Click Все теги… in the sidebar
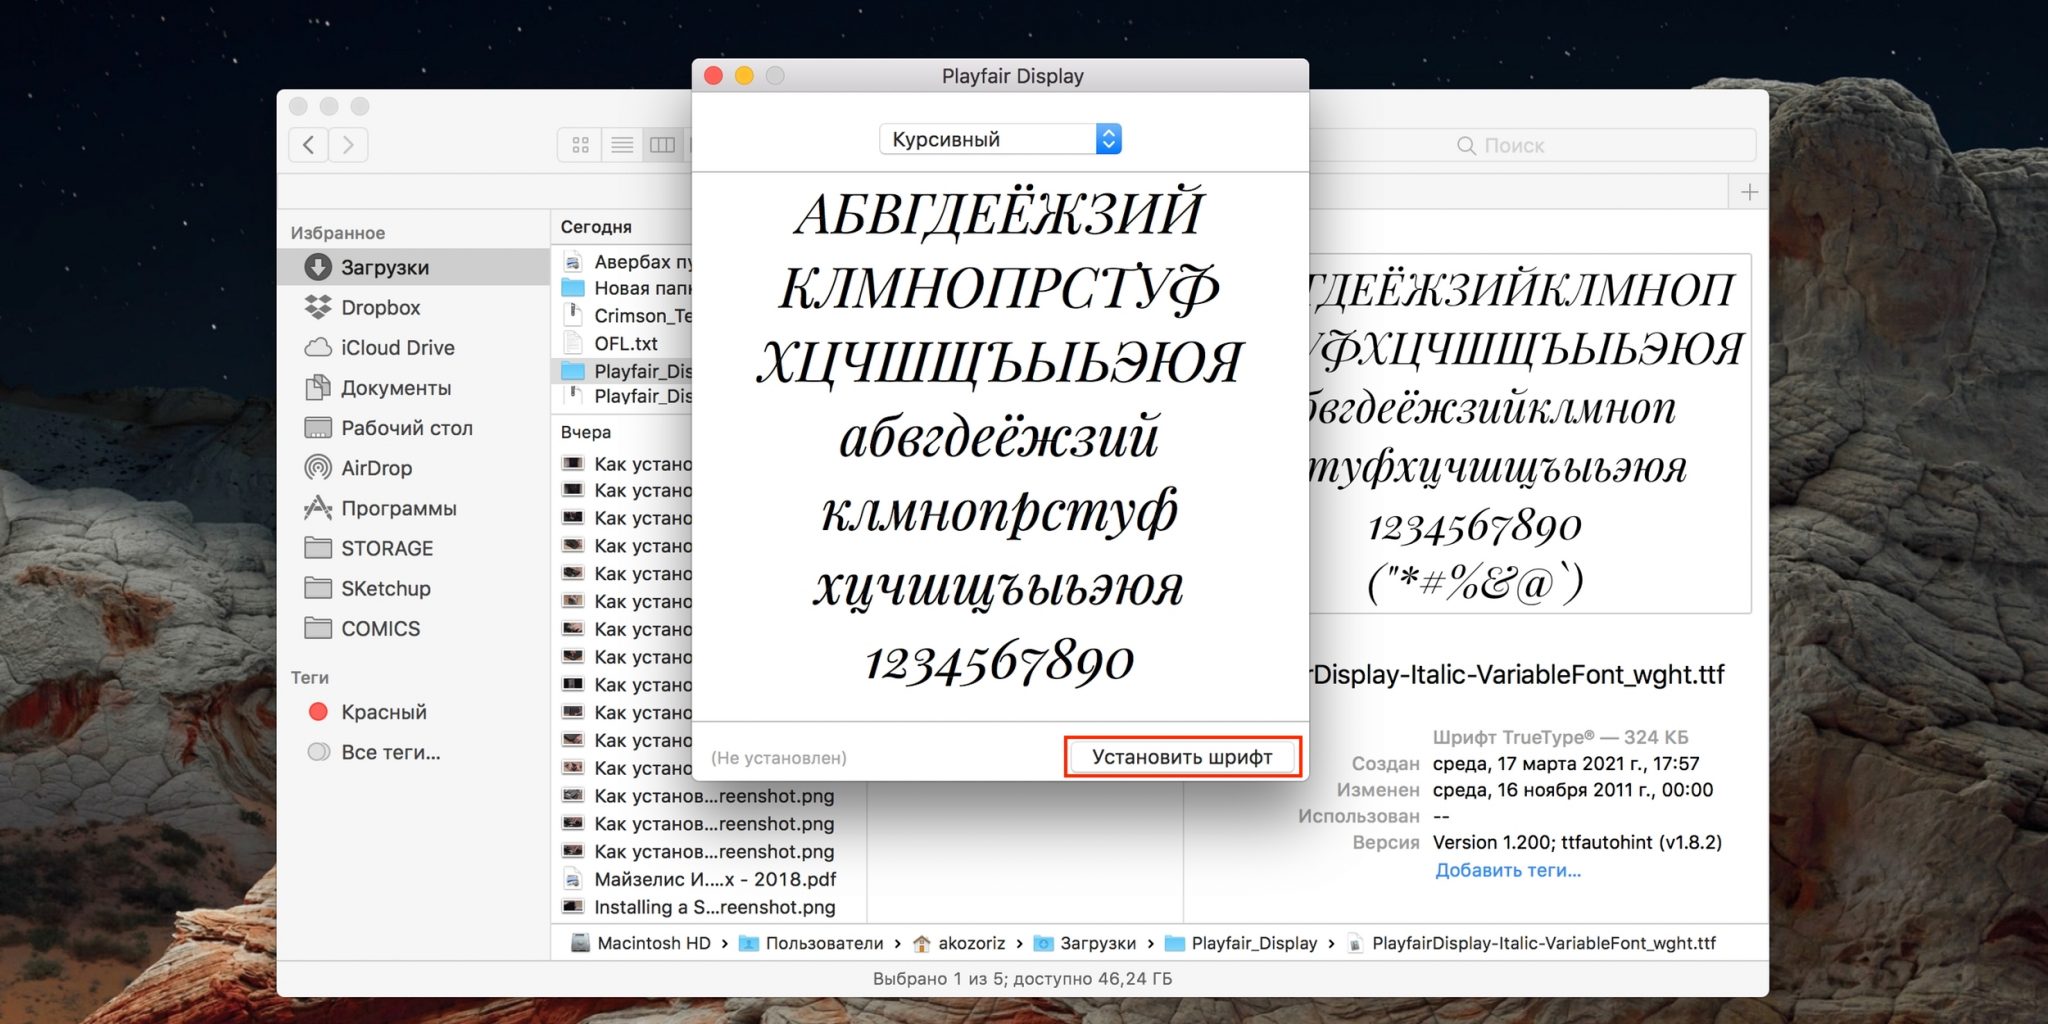The image size is (2048, 1024). coord(413,752)
